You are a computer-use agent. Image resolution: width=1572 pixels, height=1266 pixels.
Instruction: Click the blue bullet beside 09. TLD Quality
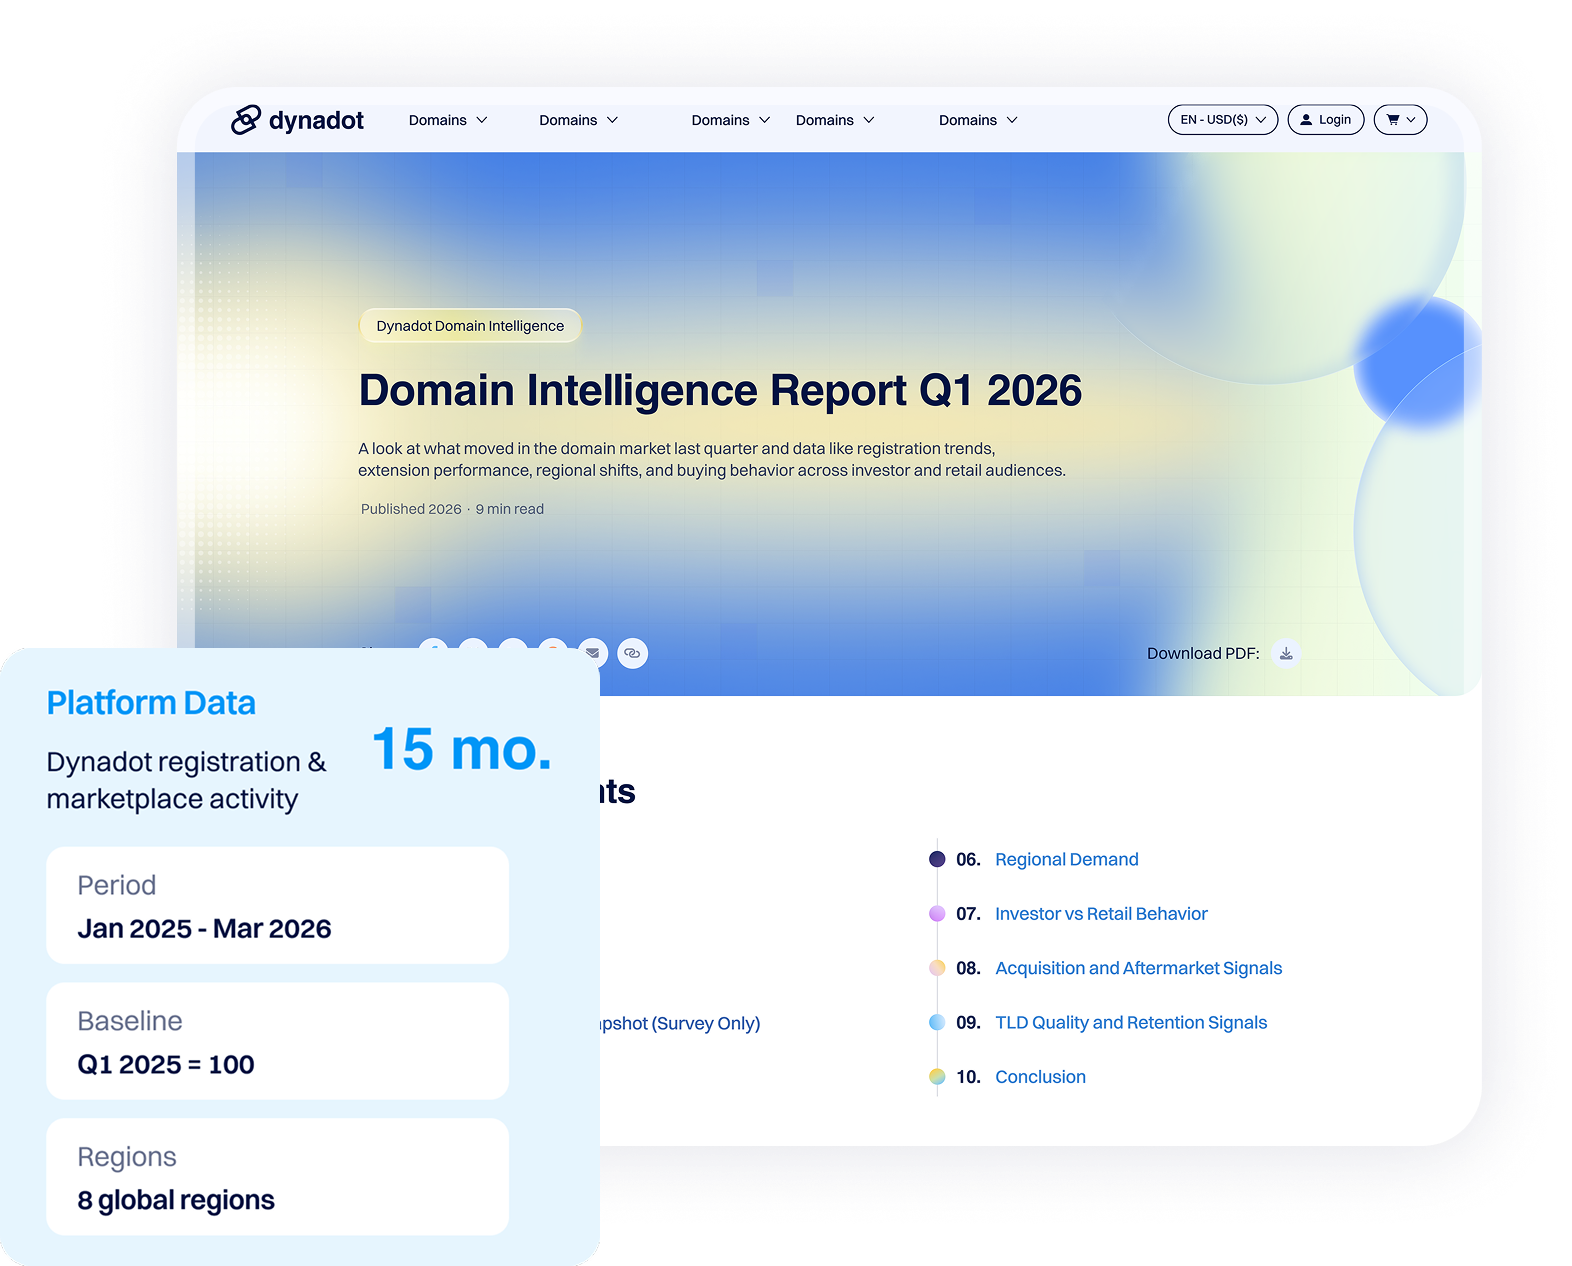tap(937, 1022)
